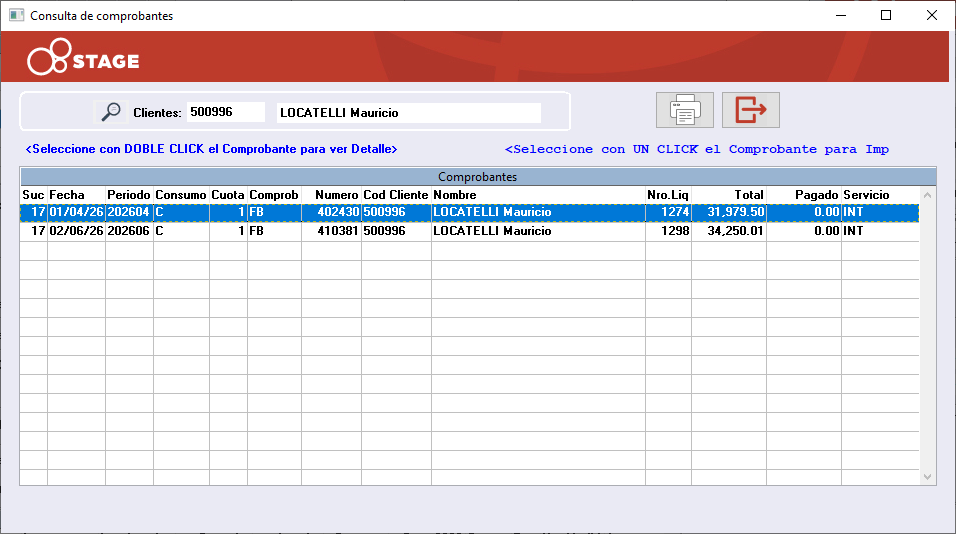Click the client name field LOCATELLI Mauricio
Screen dimensions: 956x534
pos(408,113)
